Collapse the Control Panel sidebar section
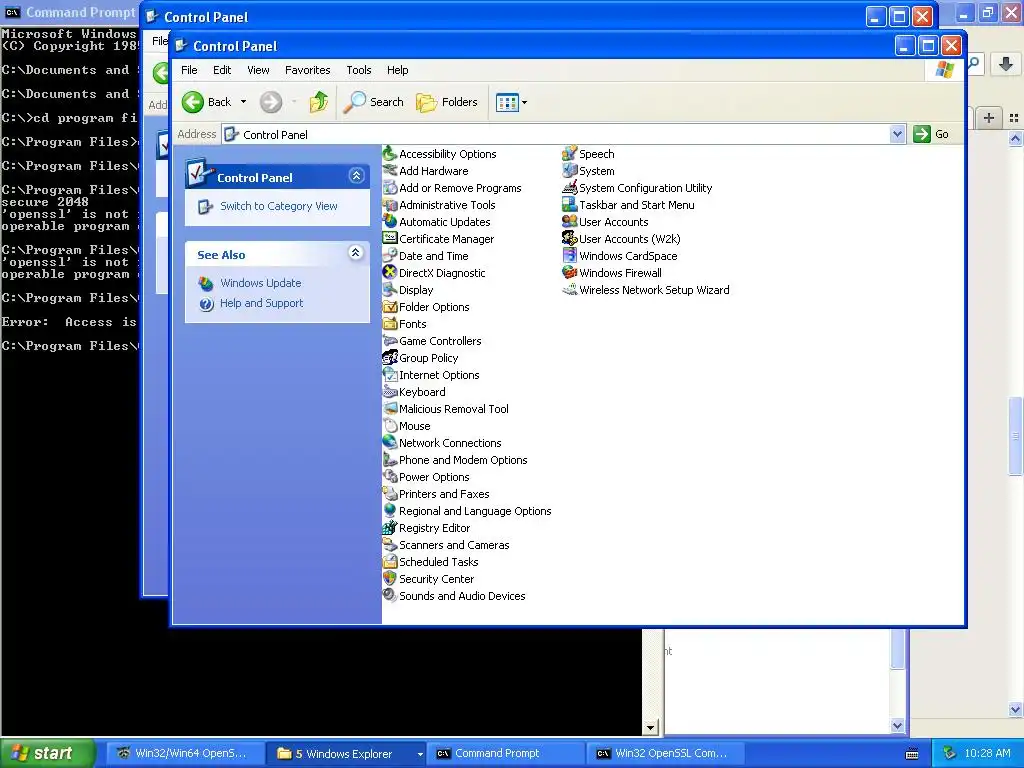The height and width of the screenshot is (768, 1024). (x=356, y=176)
